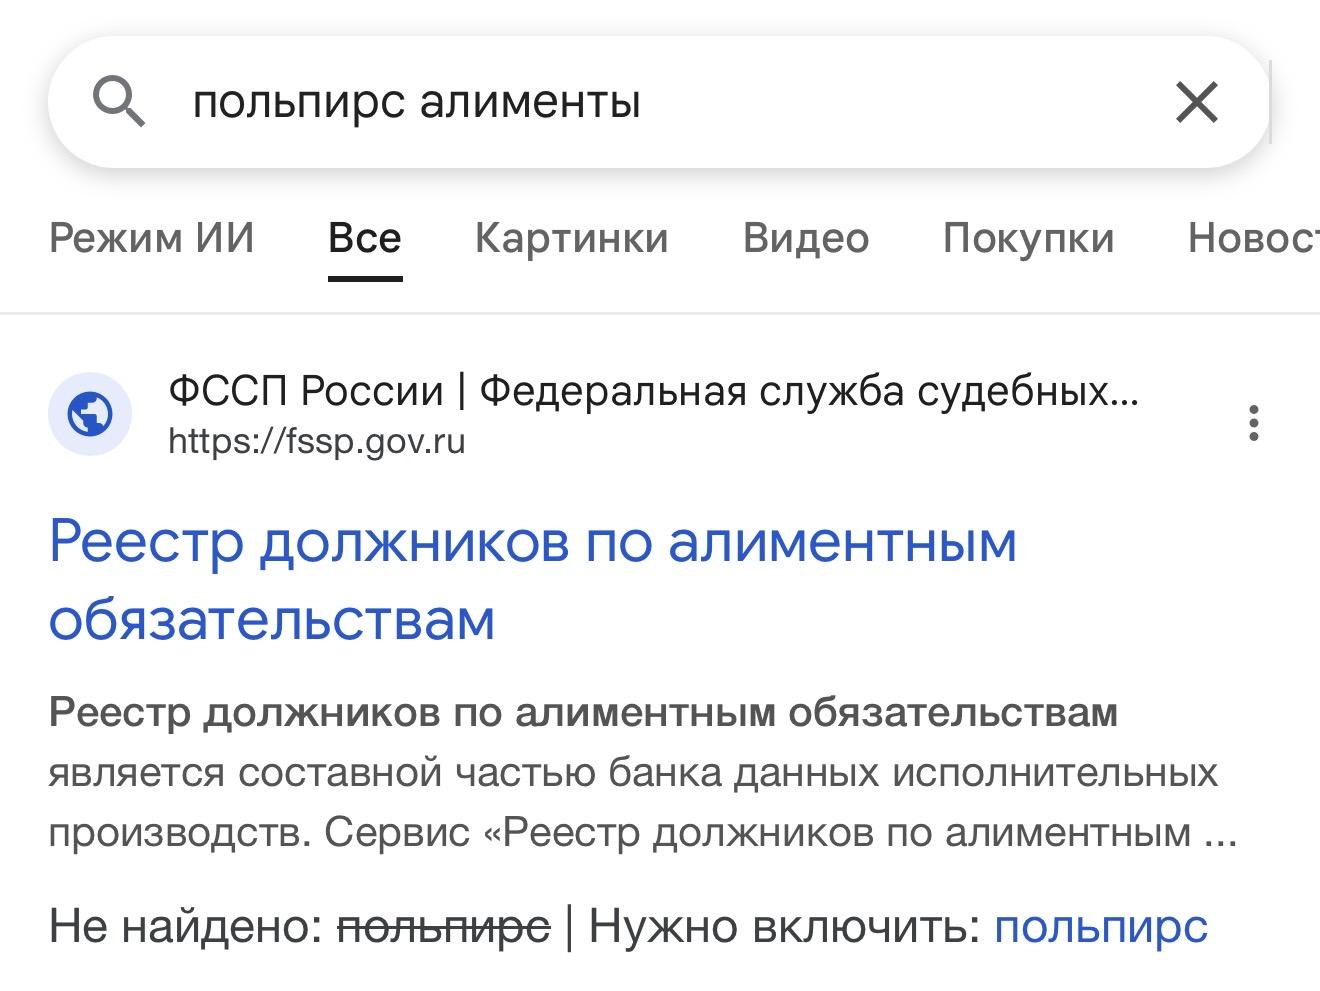
Task: Click the magnifying glass search icon
Action: point(119,102)
